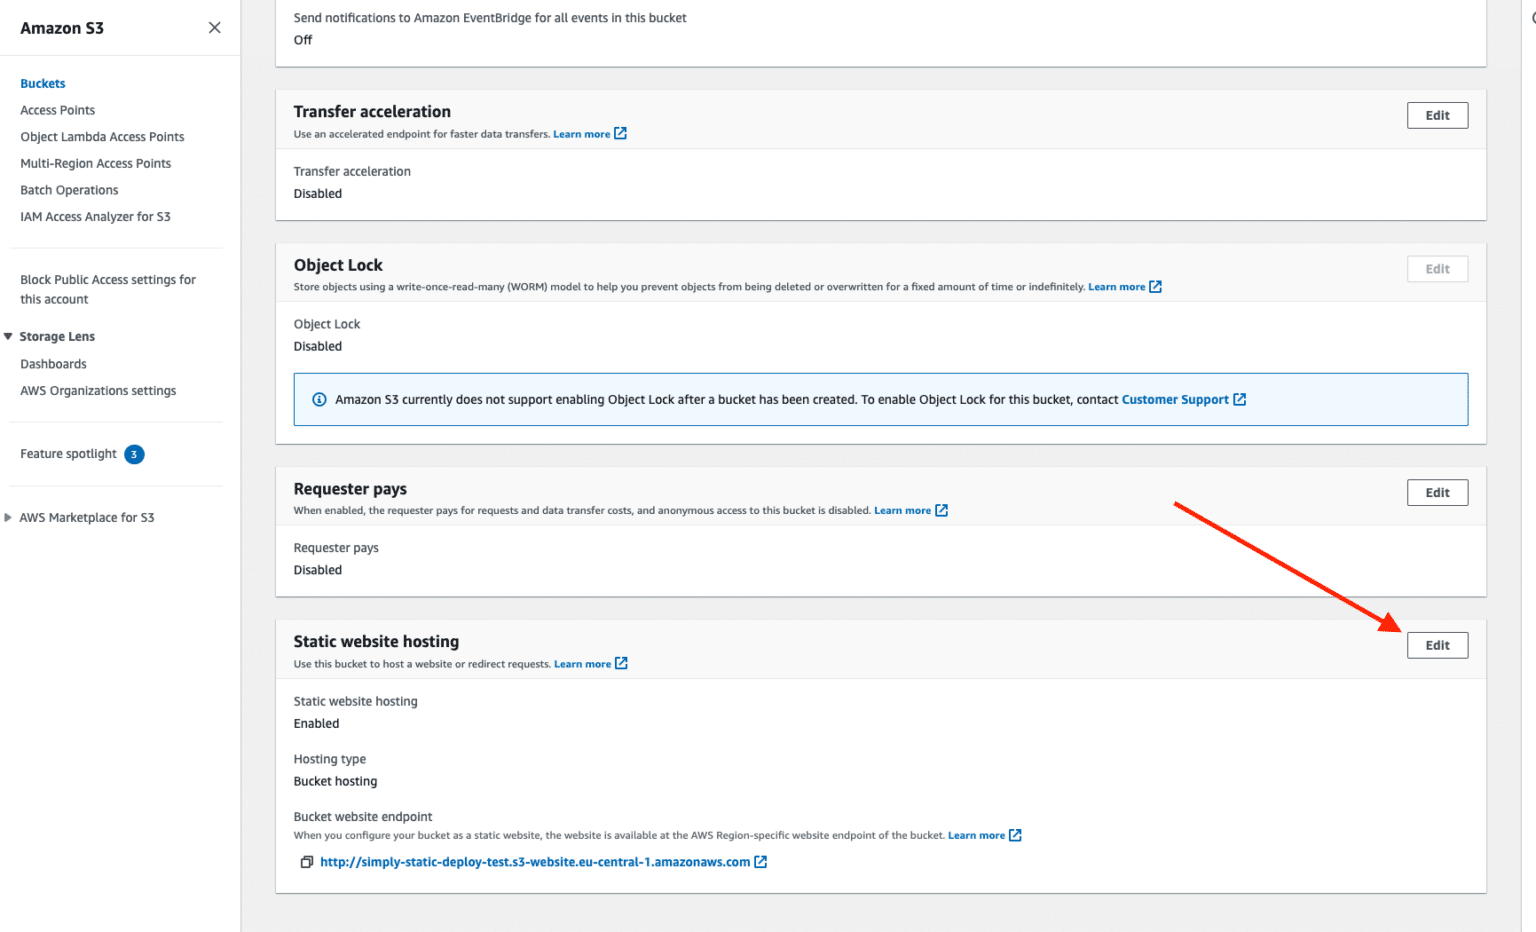Edit Transfer acceleration settings
The width and height of the screenshot is (1536, 932).
point(1437,116)
